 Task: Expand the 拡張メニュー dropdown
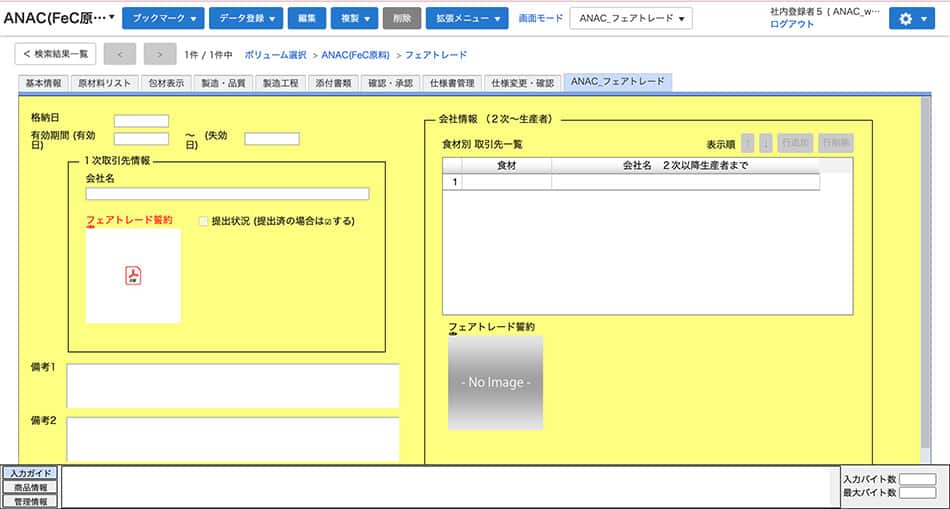tap(467, 19)
